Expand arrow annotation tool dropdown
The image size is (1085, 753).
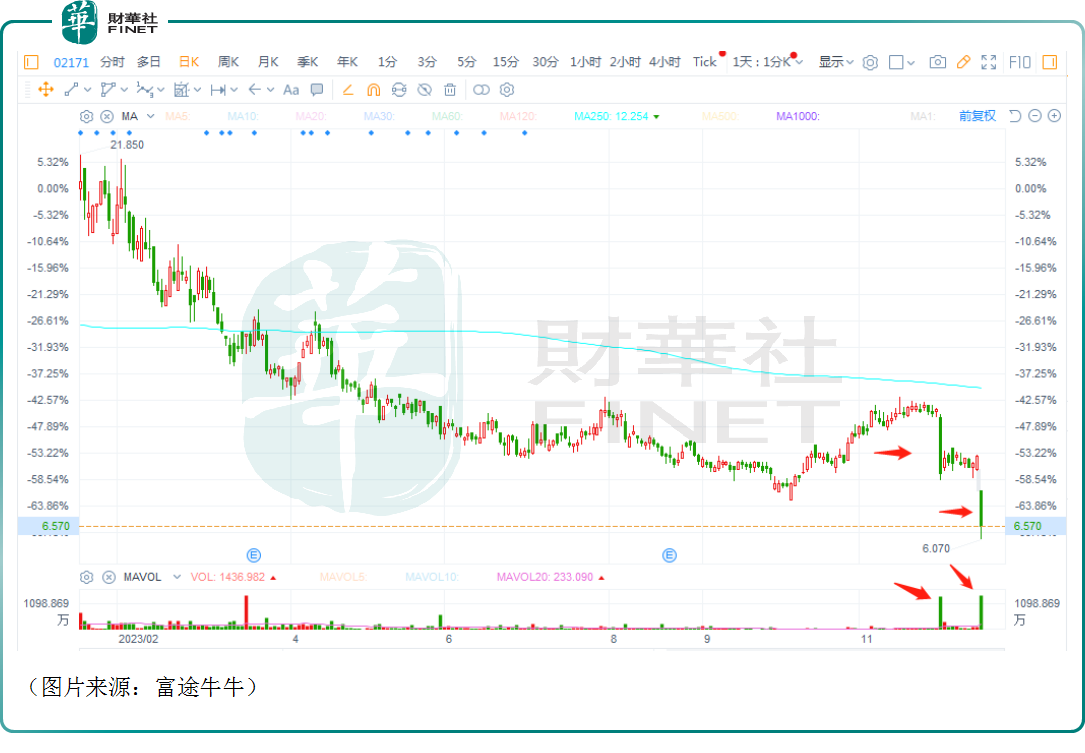(x=271, y=89)
